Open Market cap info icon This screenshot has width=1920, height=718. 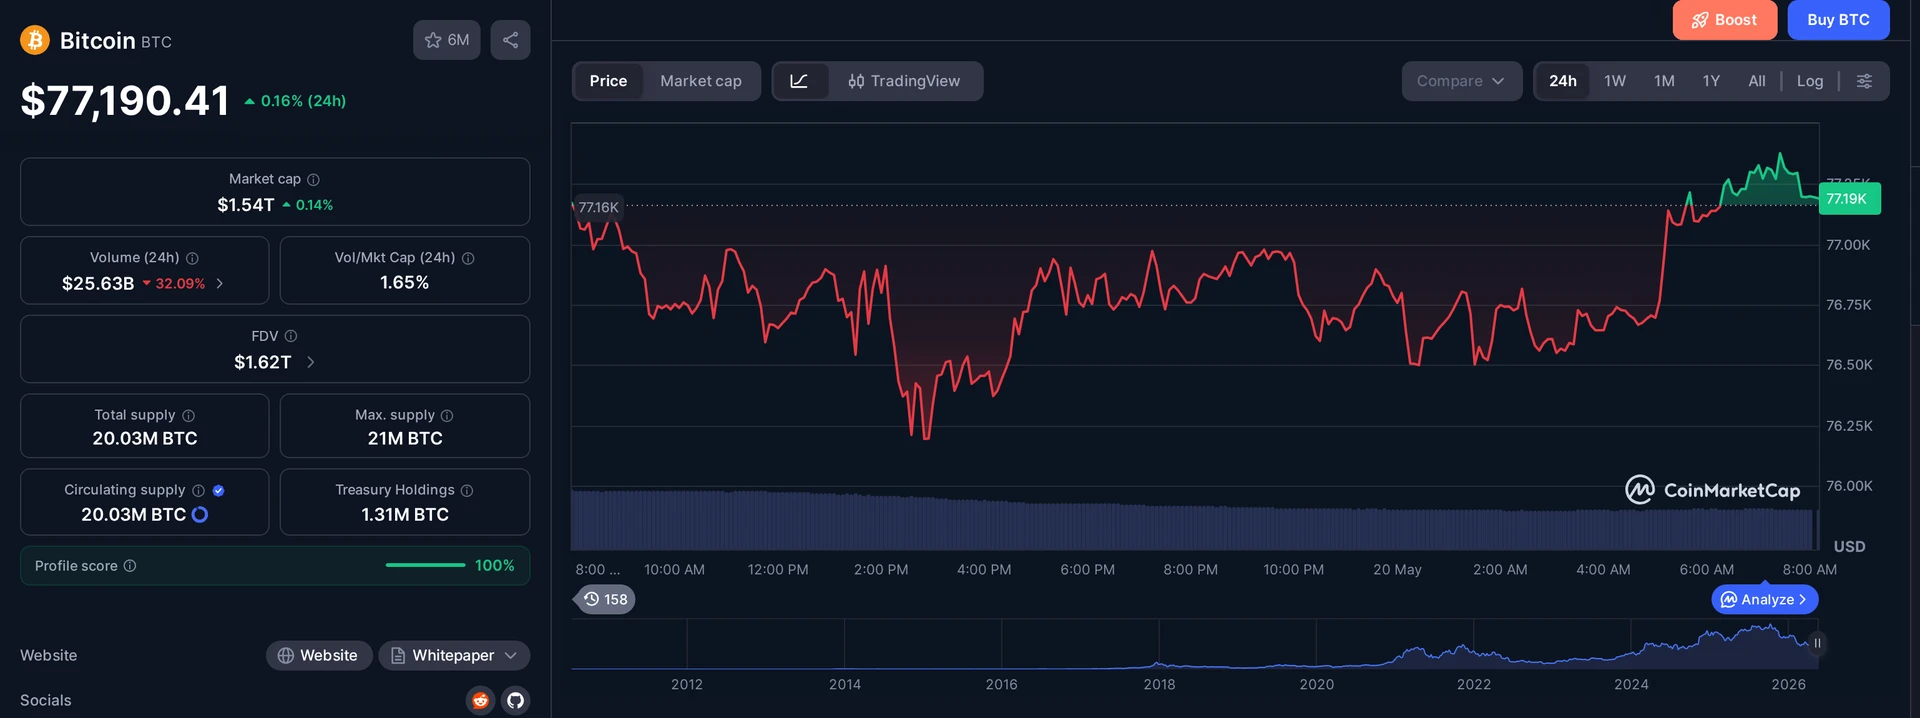[x=313, y=179]
